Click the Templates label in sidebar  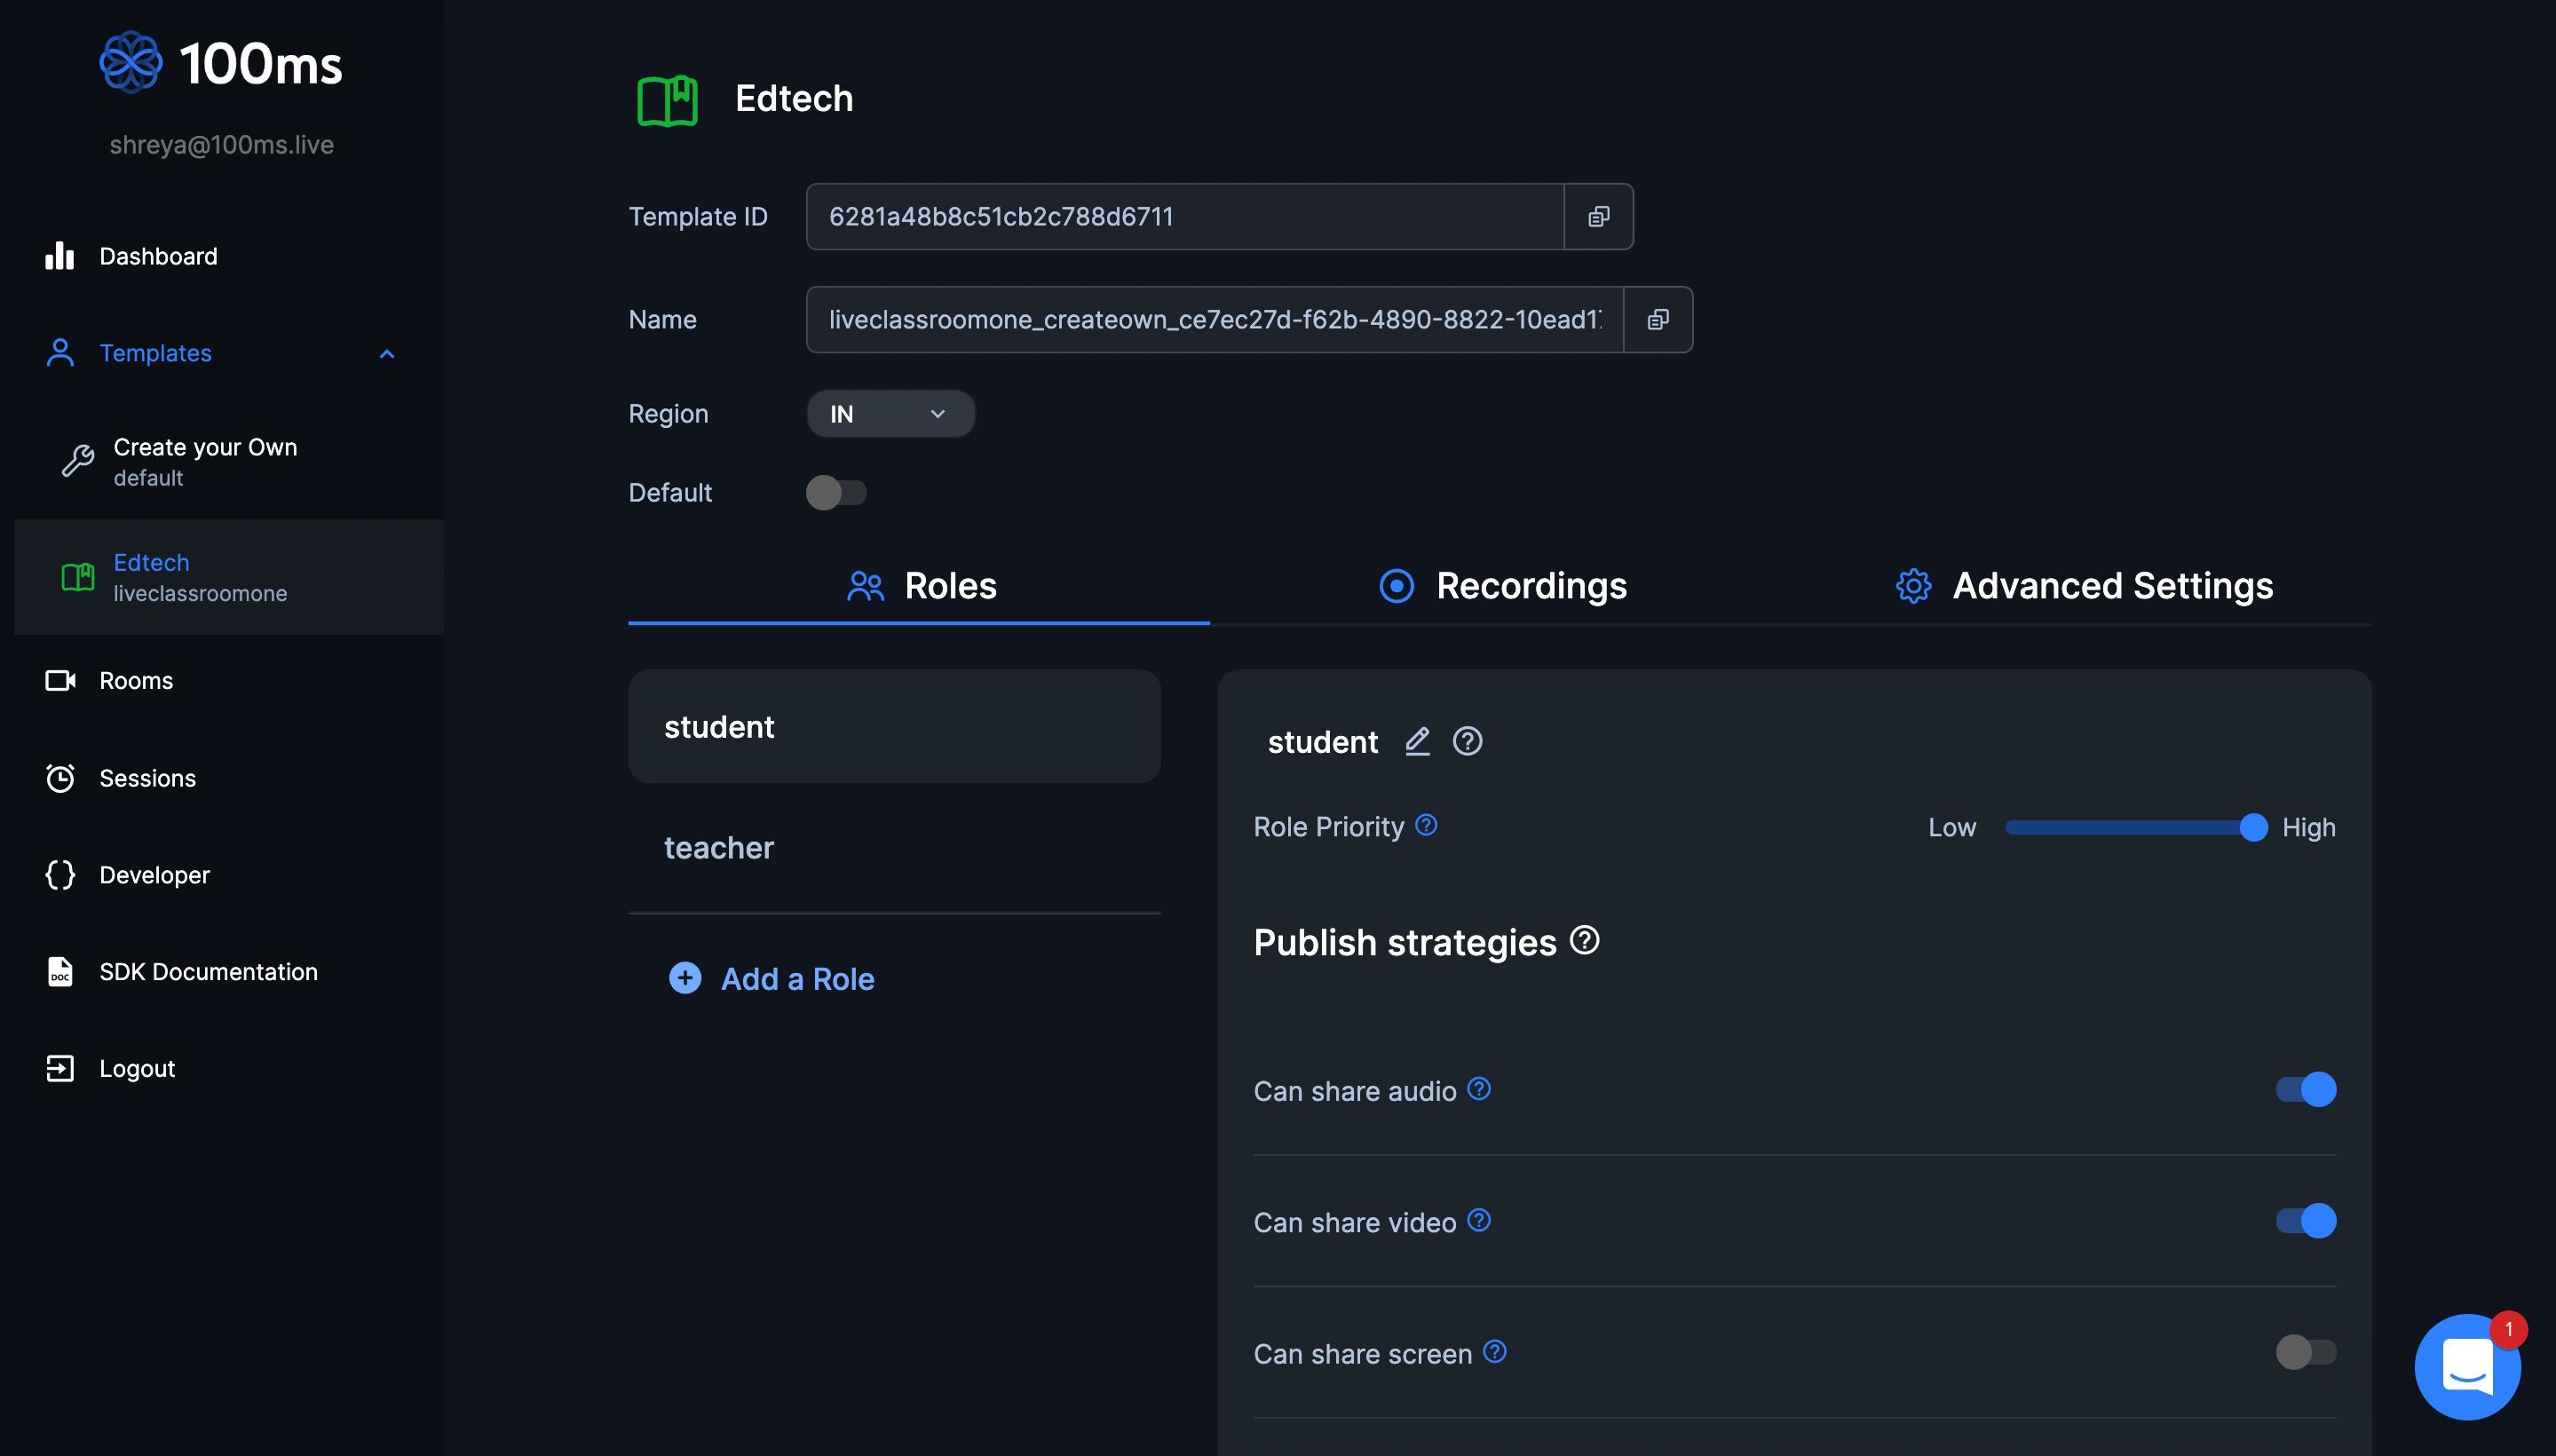[155, 353]
